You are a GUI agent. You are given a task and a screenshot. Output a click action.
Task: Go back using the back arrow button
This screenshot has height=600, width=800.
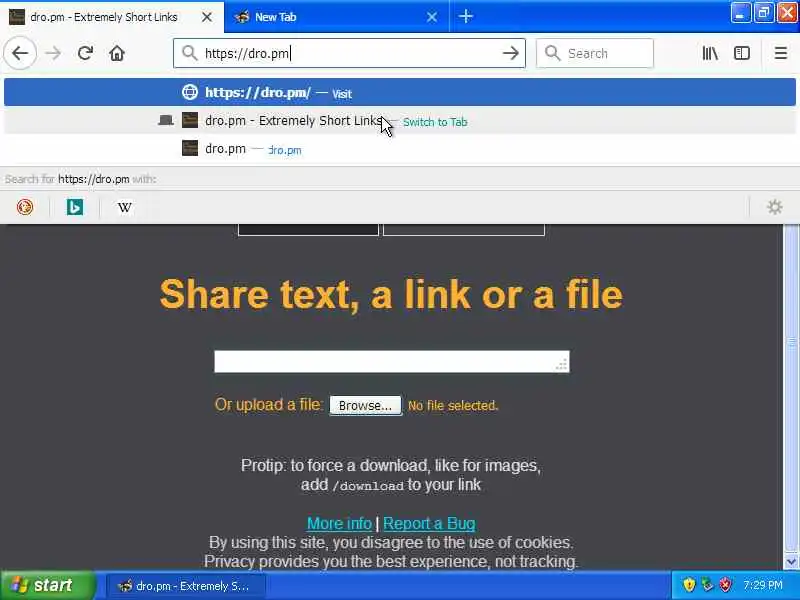point(20,53)
